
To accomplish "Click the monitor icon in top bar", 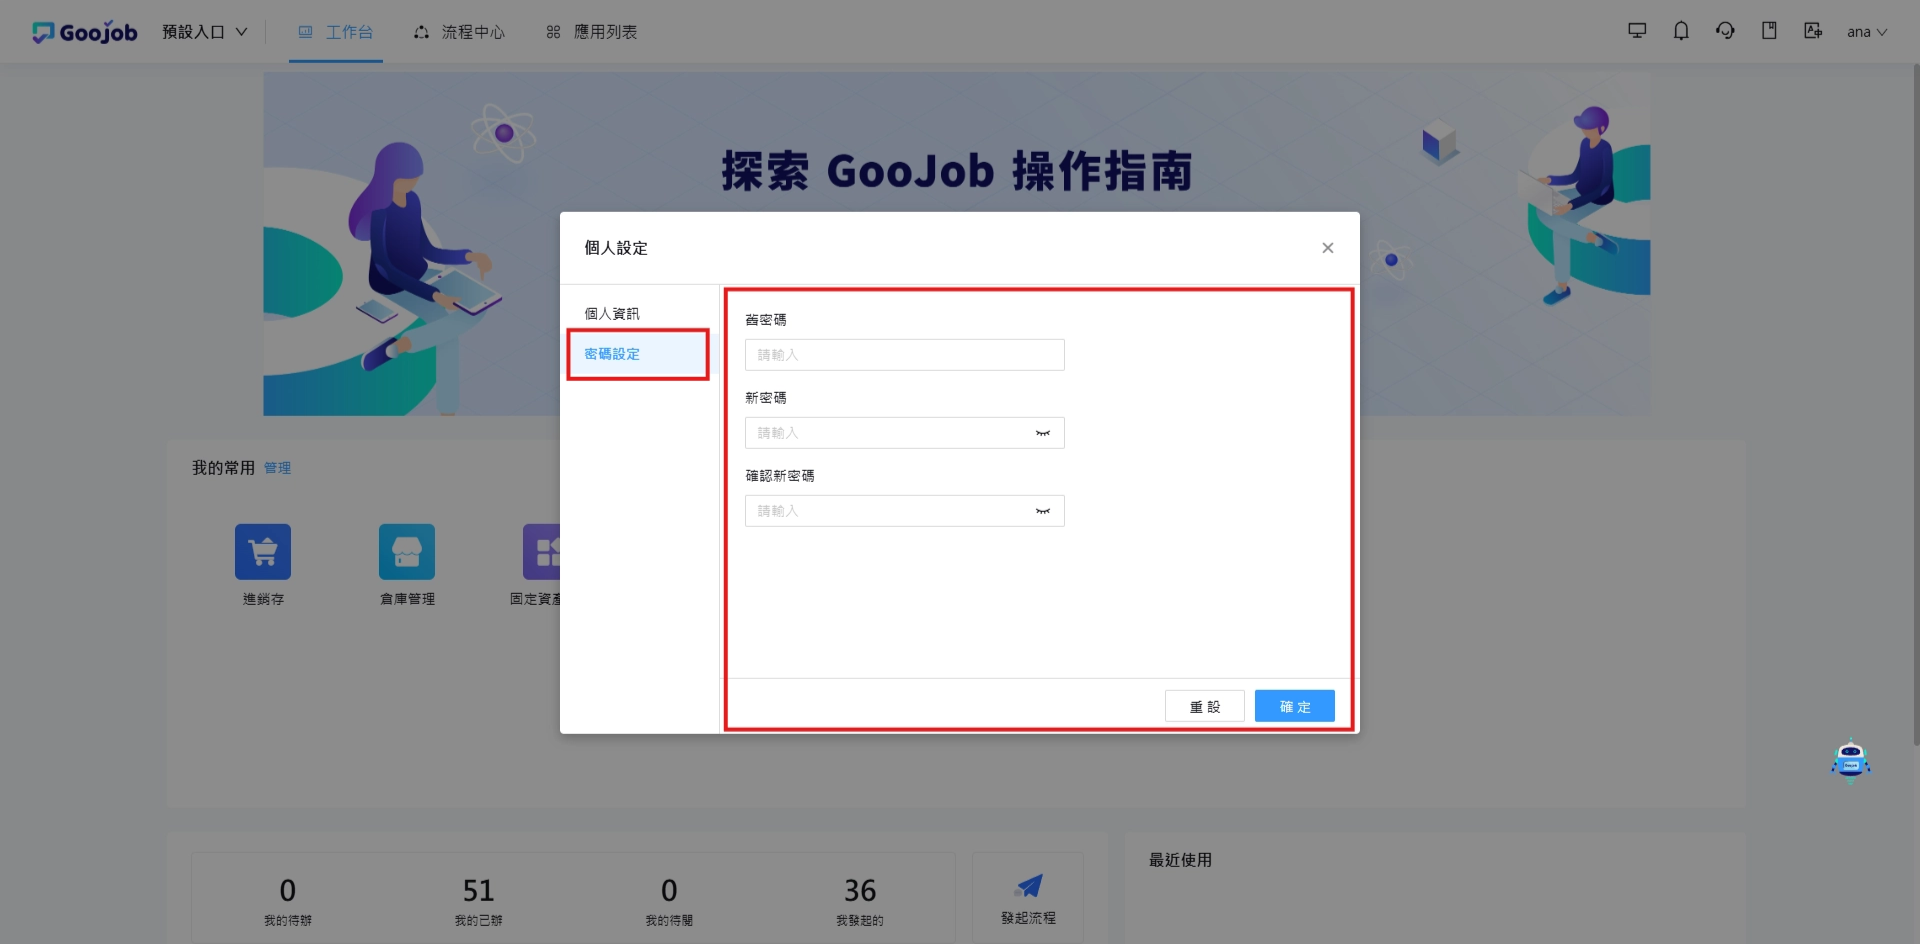I will tap(1637, 31).
